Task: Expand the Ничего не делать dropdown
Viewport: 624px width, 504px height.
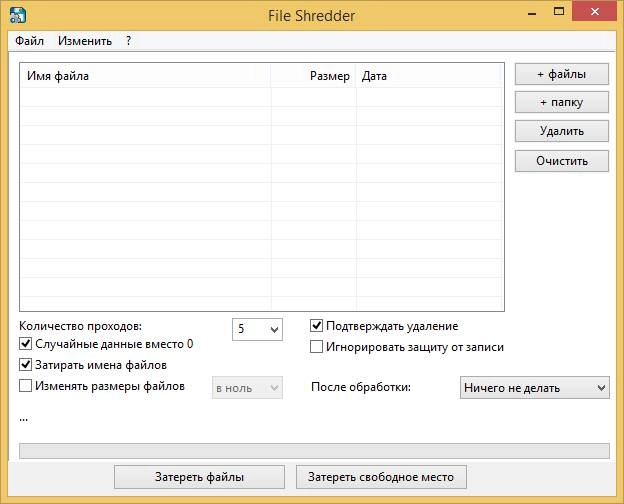Action: coord(534,388)
